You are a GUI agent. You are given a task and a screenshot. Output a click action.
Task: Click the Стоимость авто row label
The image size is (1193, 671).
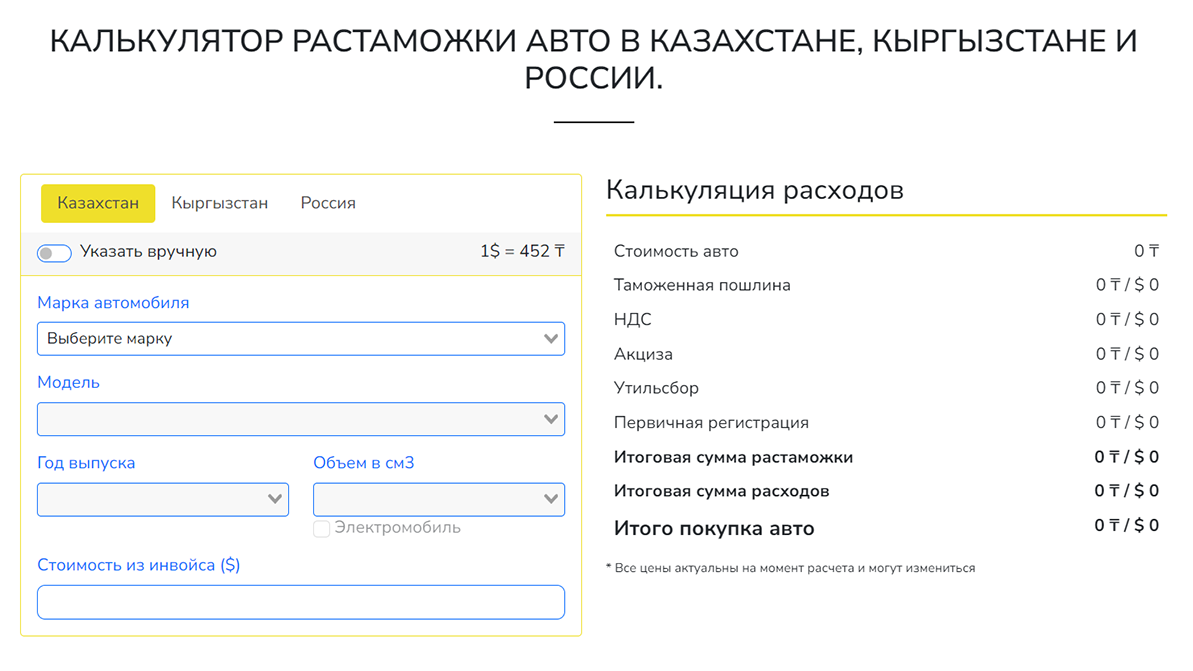[x=676, y=251]
